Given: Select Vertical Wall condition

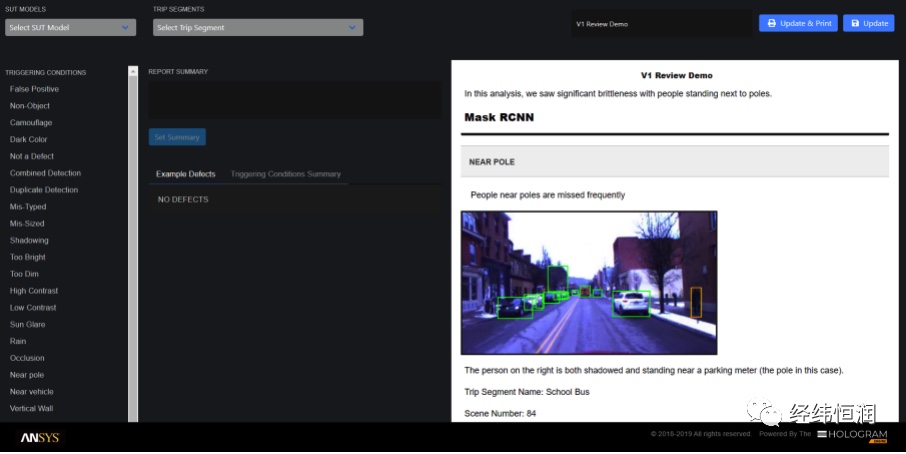Looking at the screenshot, I should pyautogui.click(x=31, y=408).
